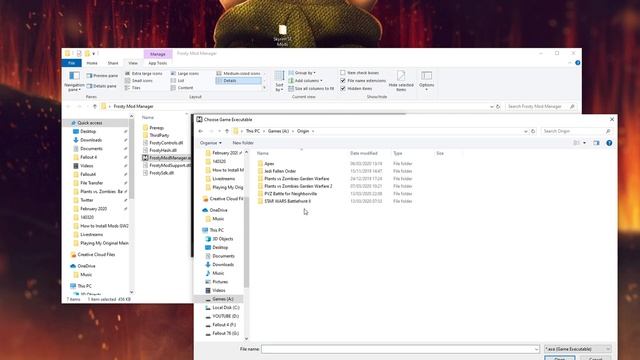The height and width of the screenshot is (360, 640).
Task: Select the Plants vs Zombies Garden Warfare 2 folder
Action: [298, 186]
